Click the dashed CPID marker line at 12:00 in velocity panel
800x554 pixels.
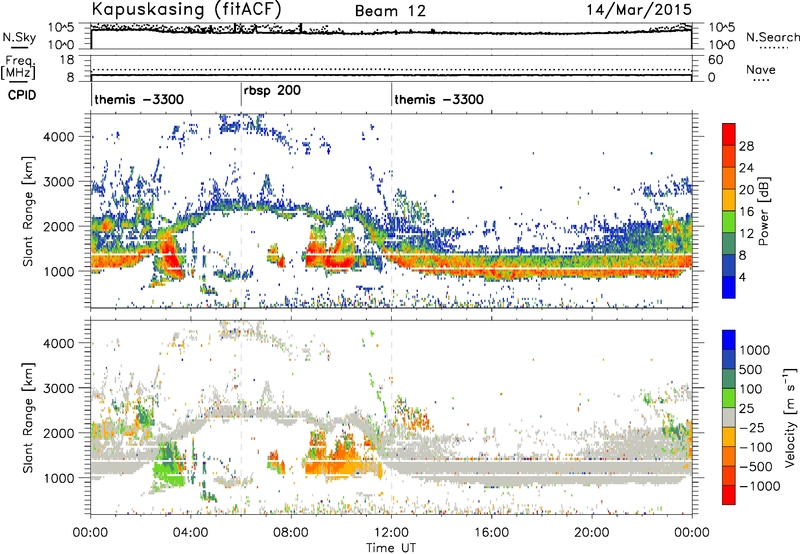click(392, 417)
